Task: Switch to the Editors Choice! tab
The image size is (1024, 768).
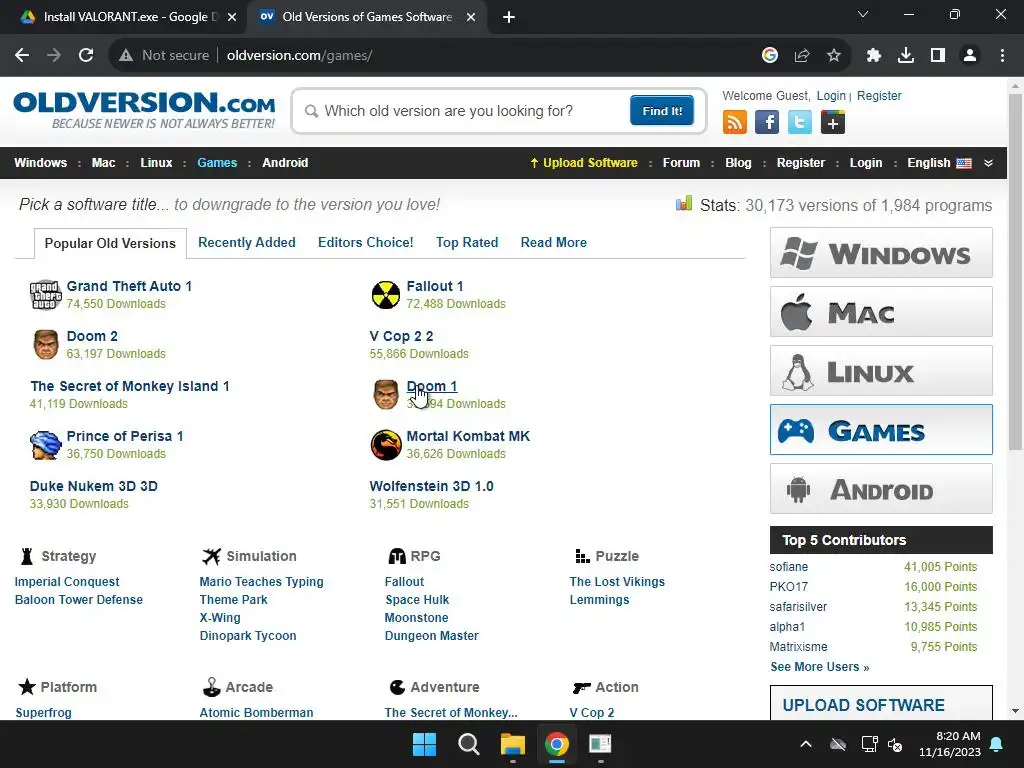Action: (x=366, y=242)
